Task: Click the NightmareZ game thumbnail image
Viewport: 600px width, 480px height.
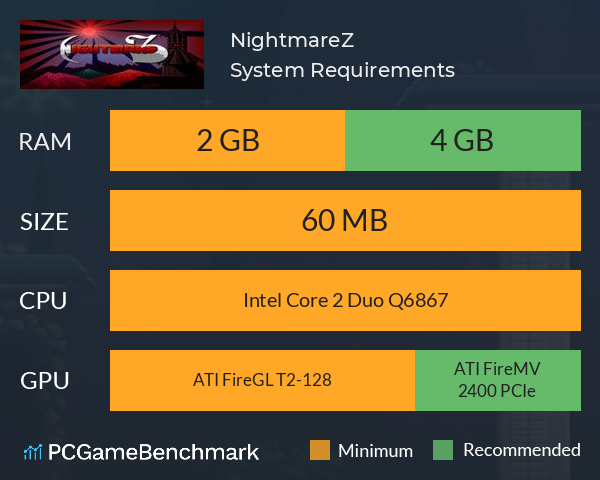Action: click(x=112, y=54)
